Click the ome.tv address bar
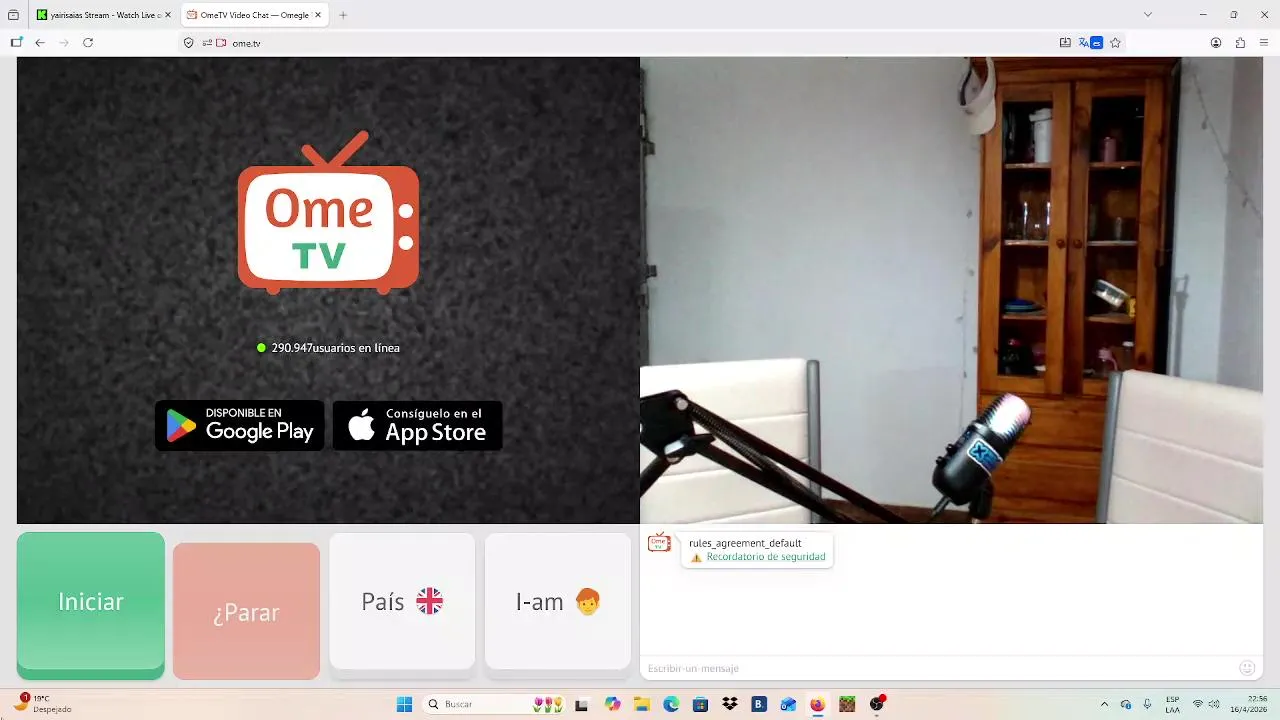Screen dimensions: 1280x720 [640, 43]
